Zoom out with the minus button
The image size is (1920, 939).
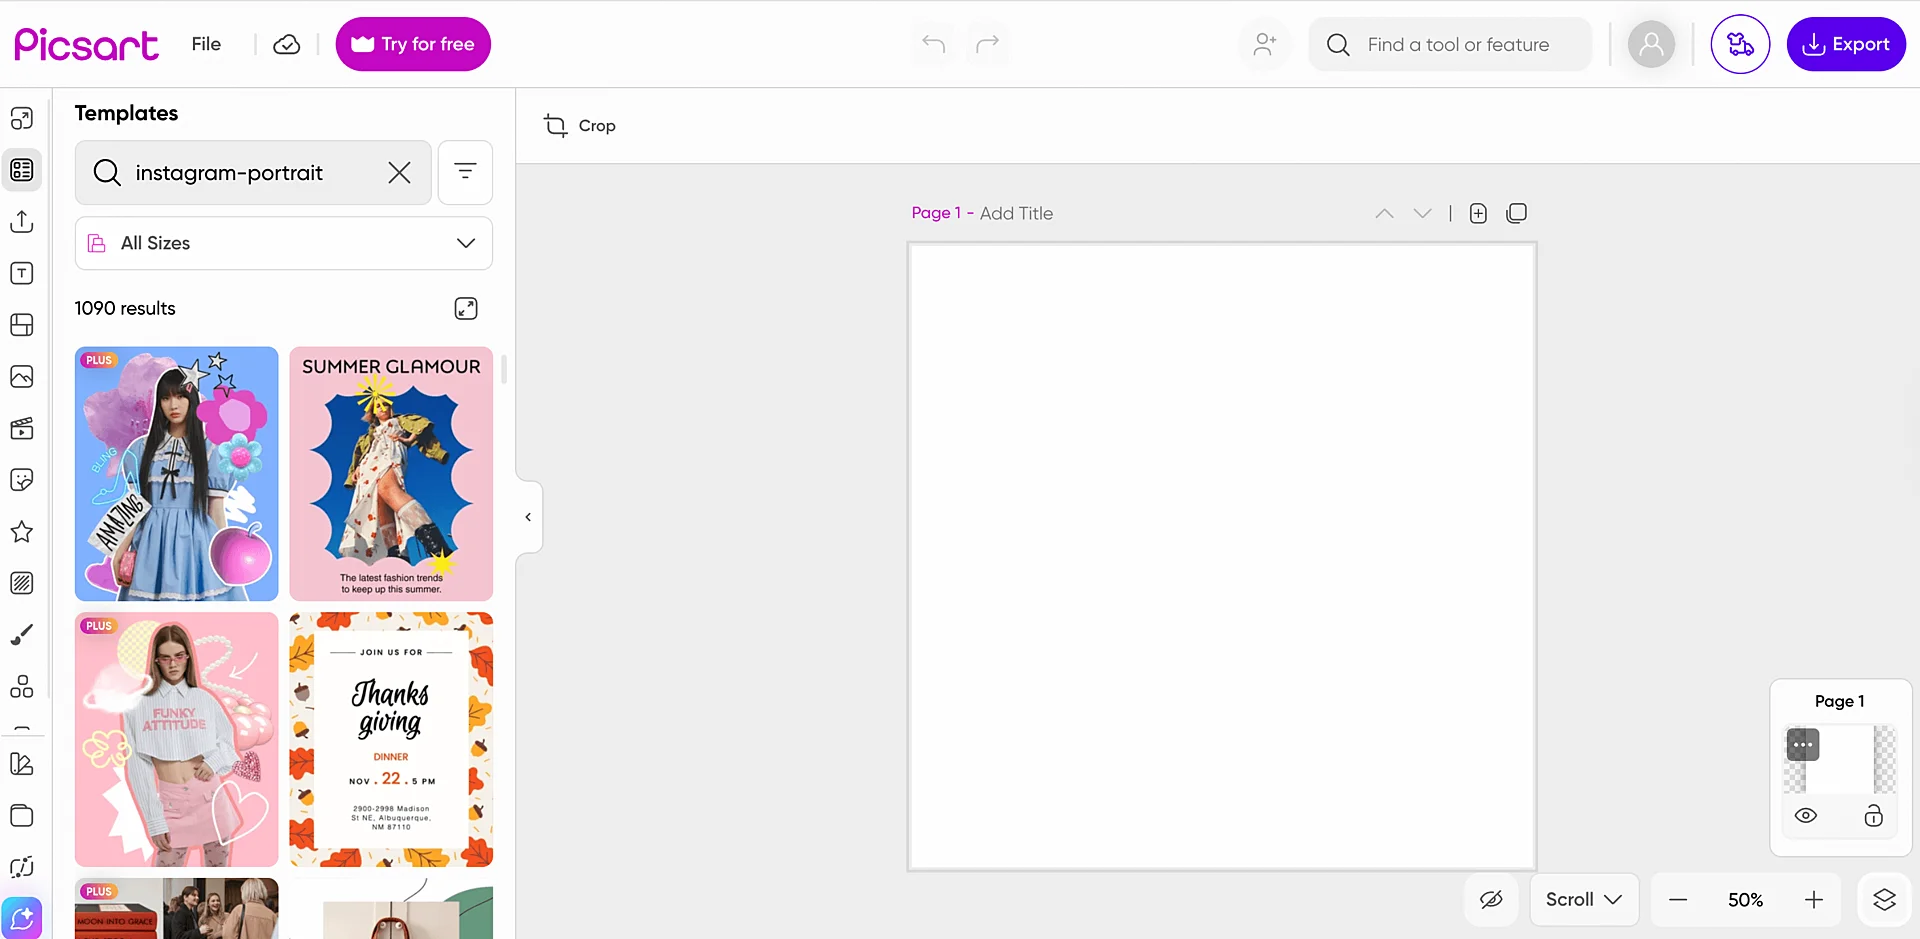pyautogui.click(x=1678, y=900)
